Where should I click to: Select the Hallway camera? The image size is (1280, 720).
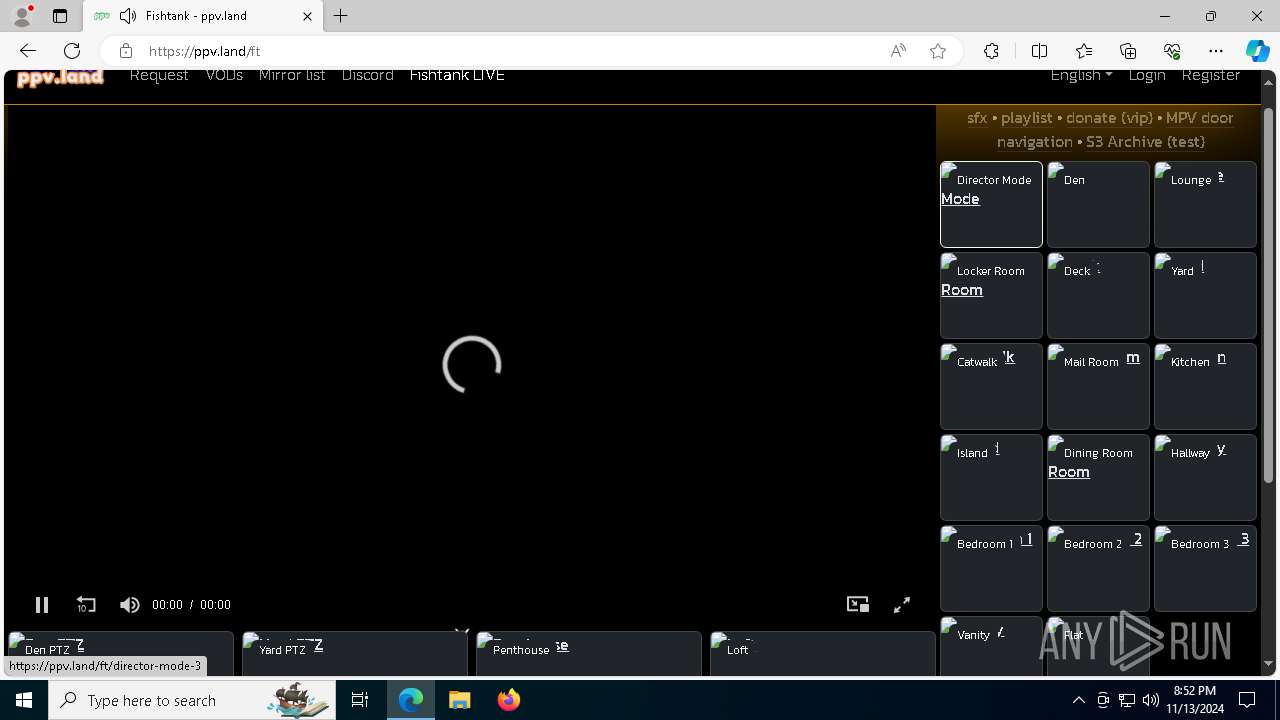[1205, 477]
